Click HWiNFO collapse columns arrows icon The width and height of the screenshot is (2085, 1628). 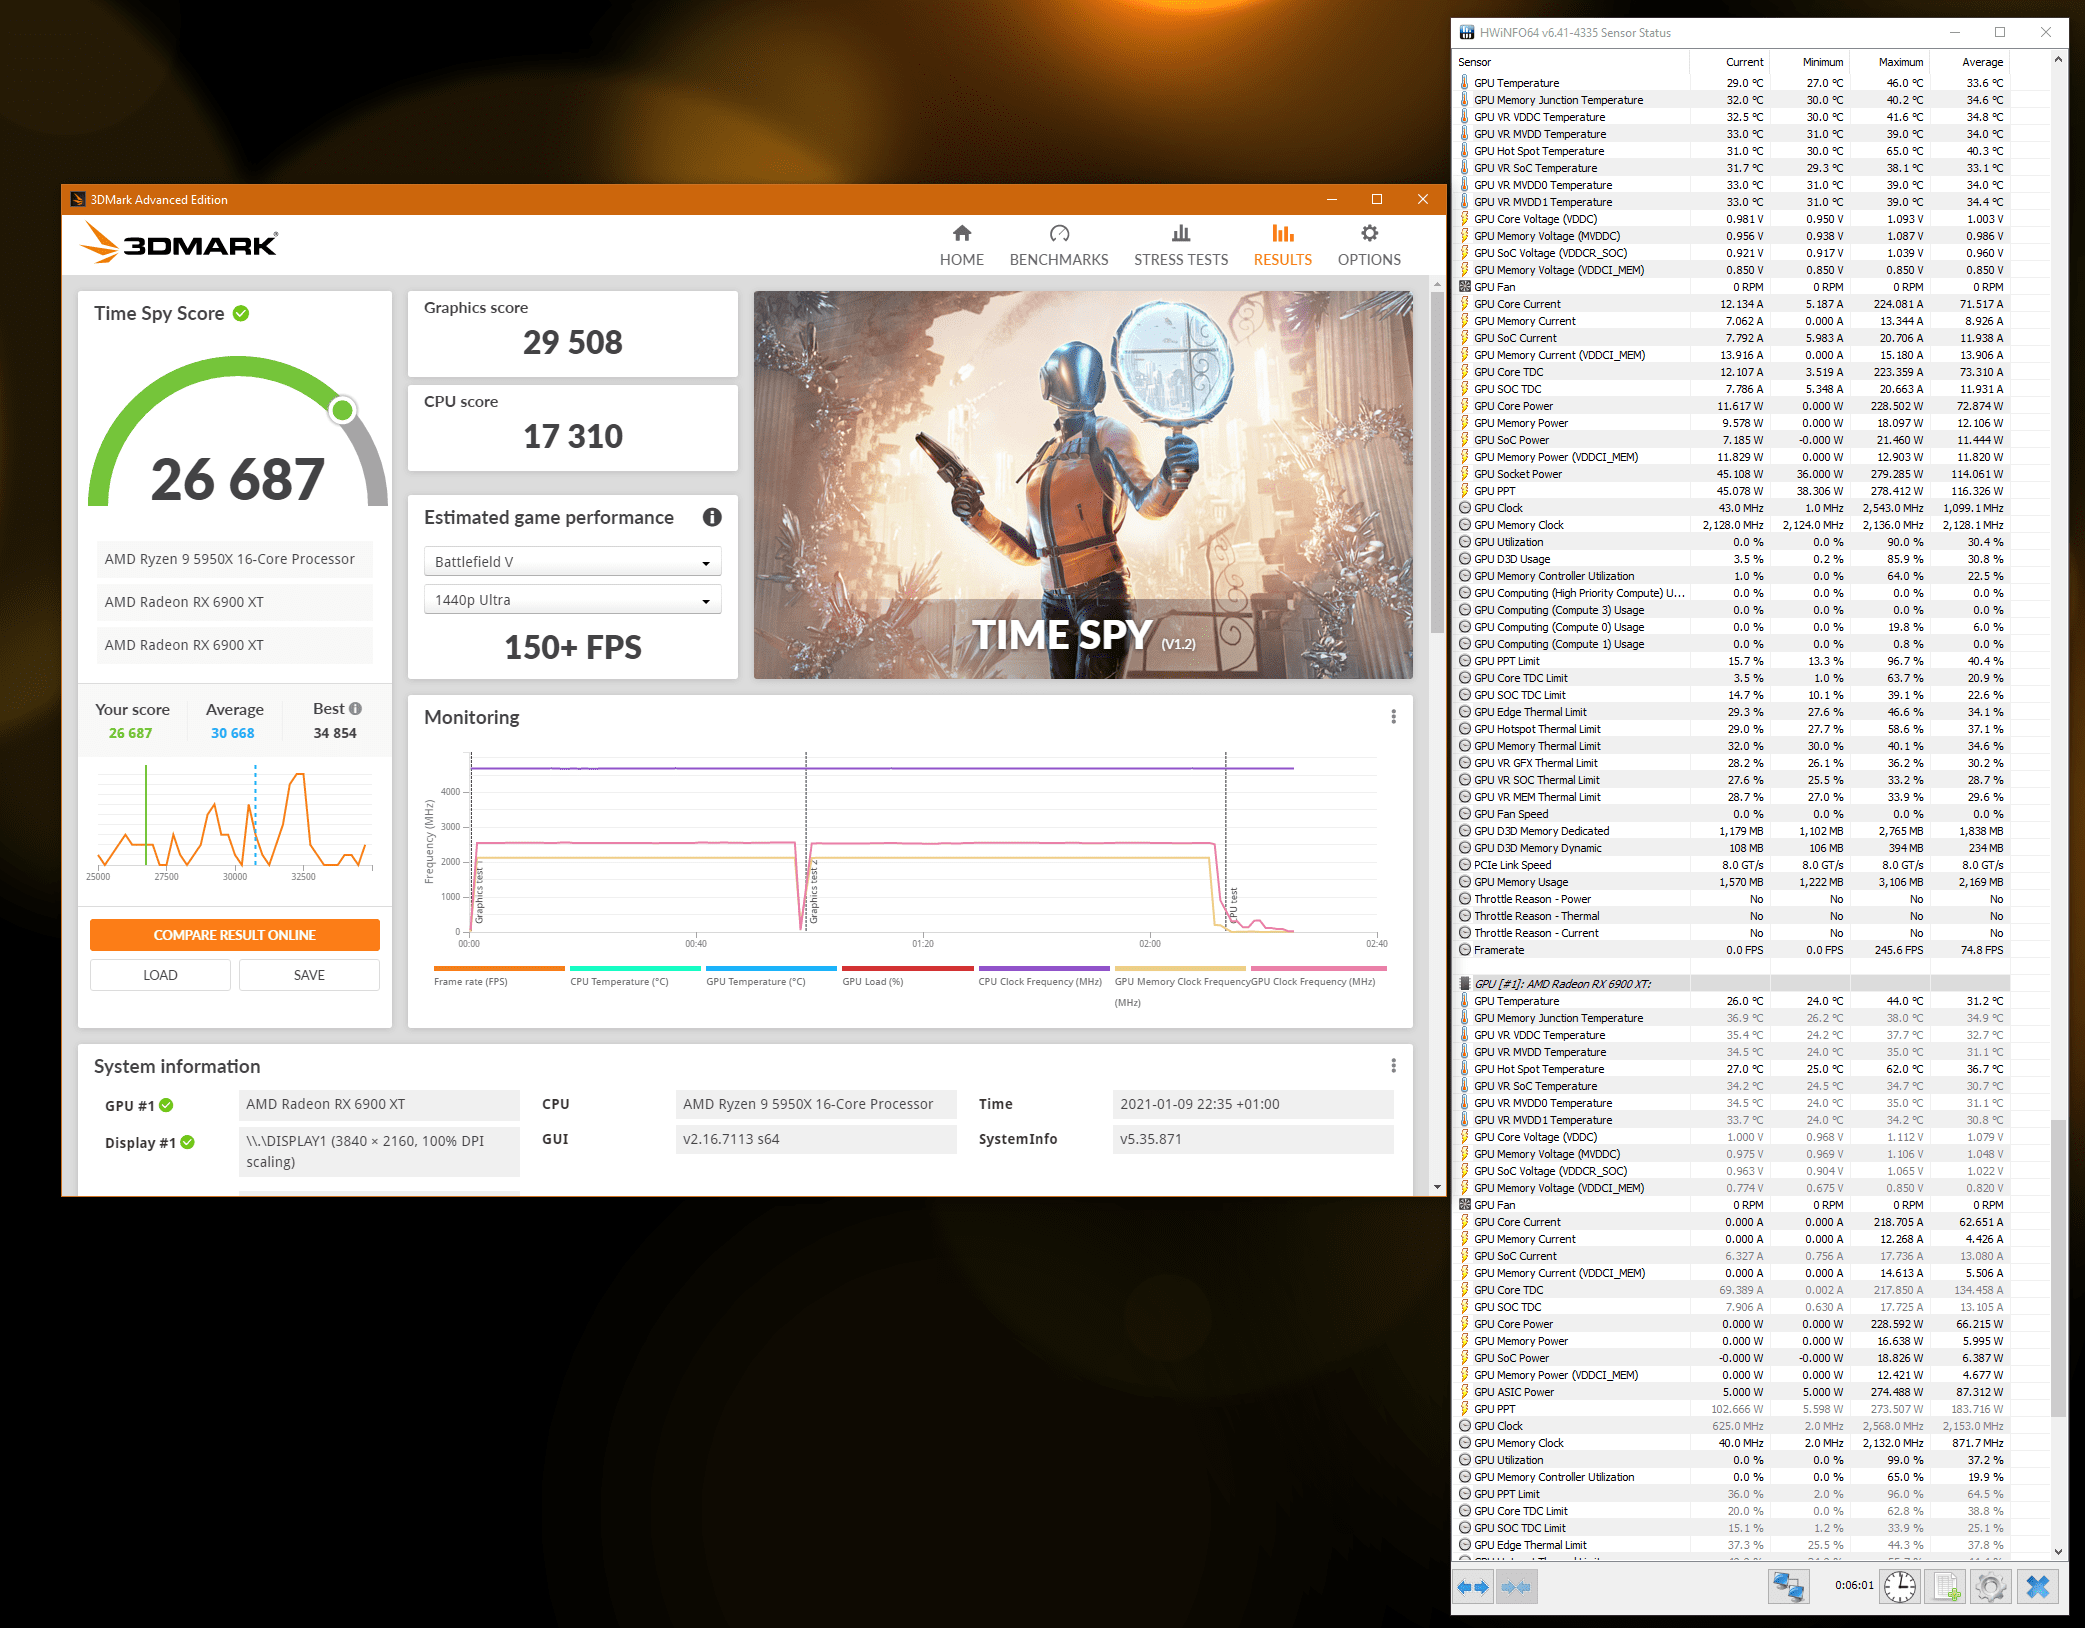click(1515, 1587)
